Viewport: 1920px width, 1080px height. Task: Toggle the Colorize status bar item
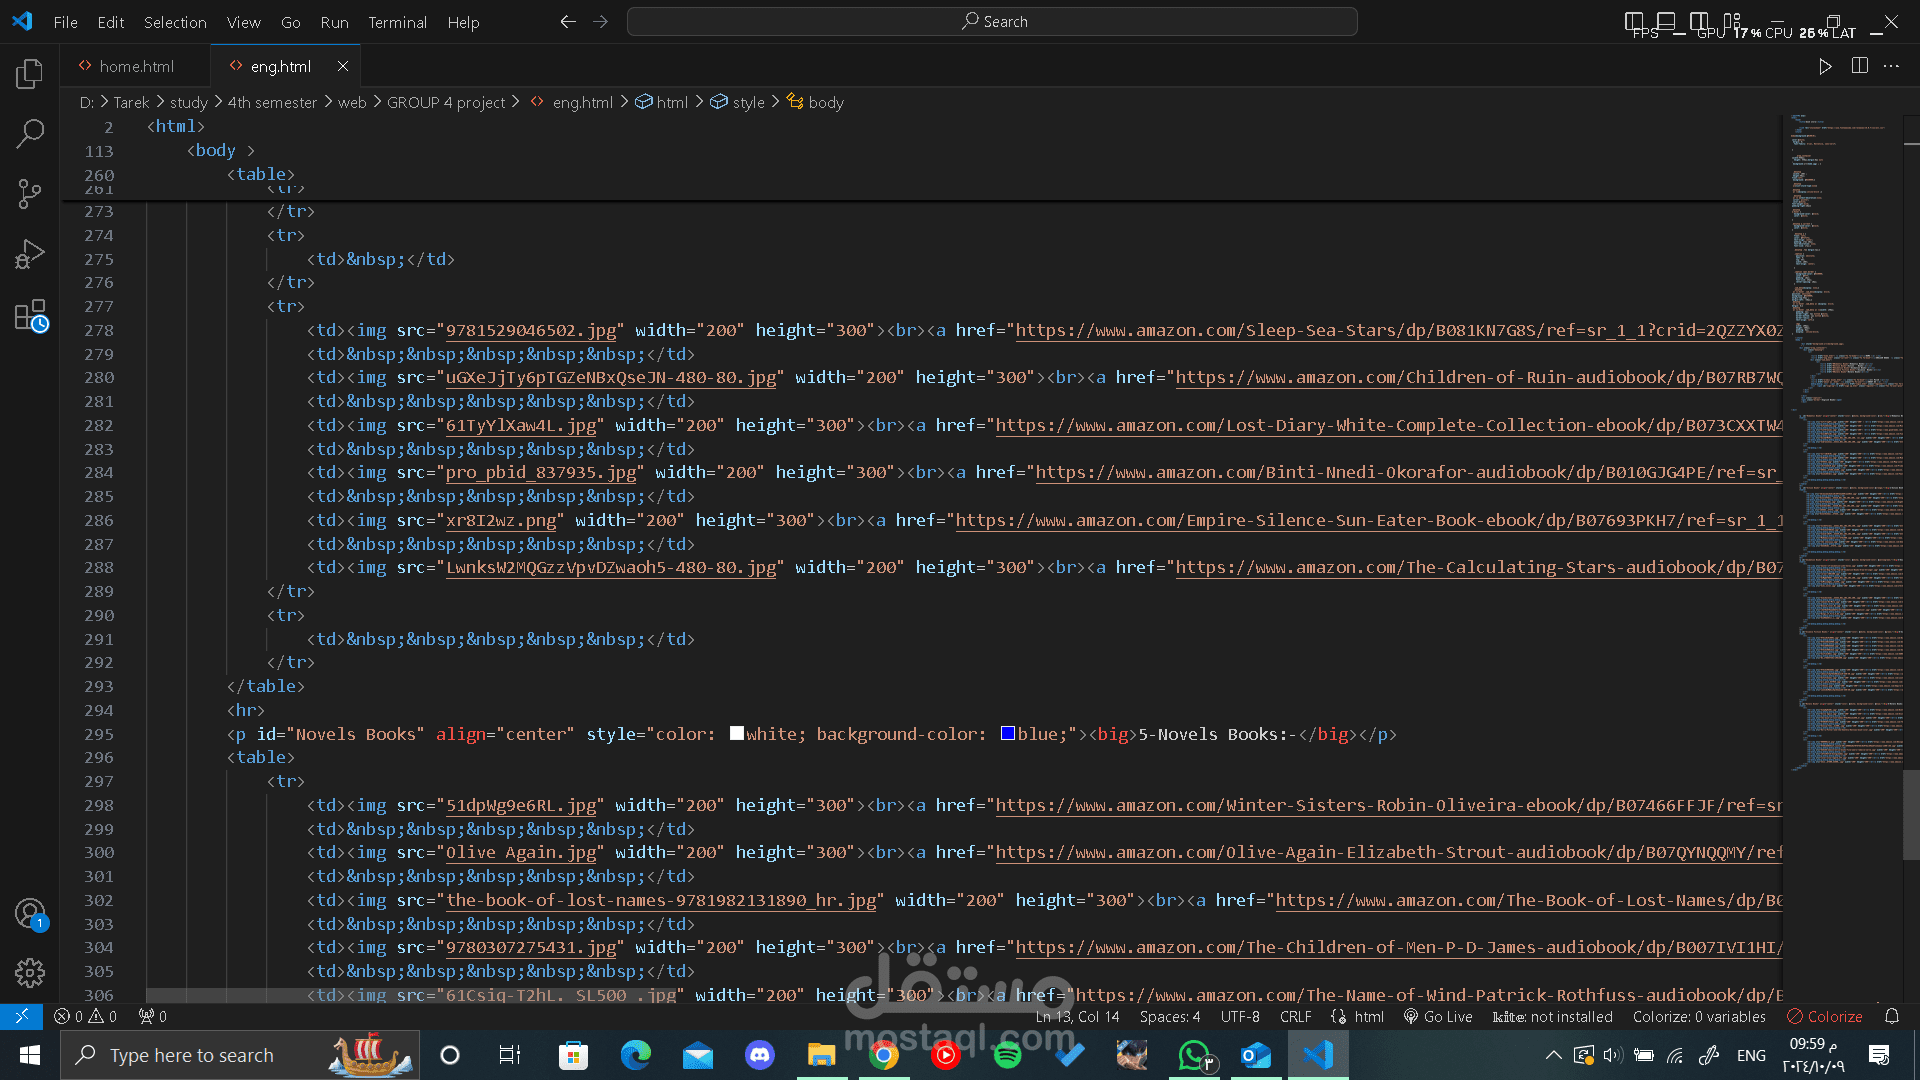click(1825, 1016)
